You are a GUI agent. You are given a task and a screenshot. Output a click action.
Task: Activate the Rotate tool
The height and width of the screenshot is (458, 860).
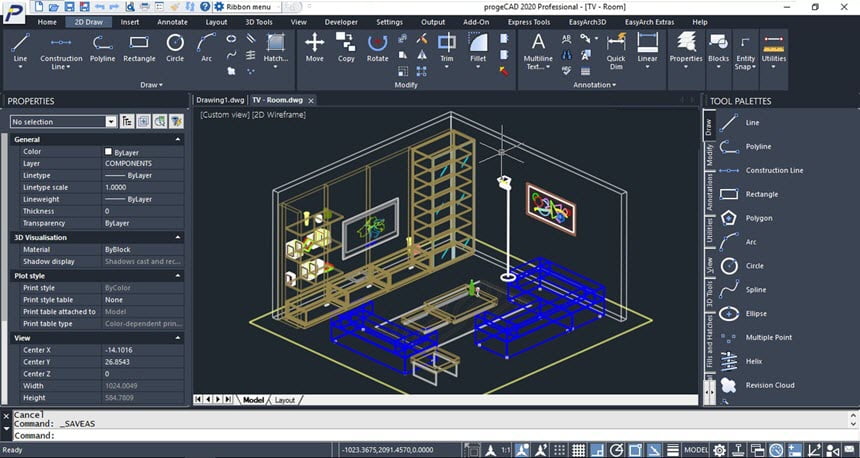[377, 48]
